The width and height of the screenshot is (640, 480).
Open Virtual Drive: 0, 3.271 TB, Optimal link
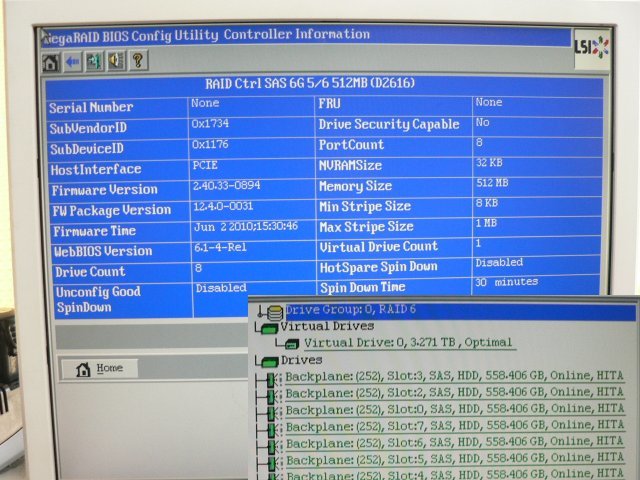pos(408,342)
